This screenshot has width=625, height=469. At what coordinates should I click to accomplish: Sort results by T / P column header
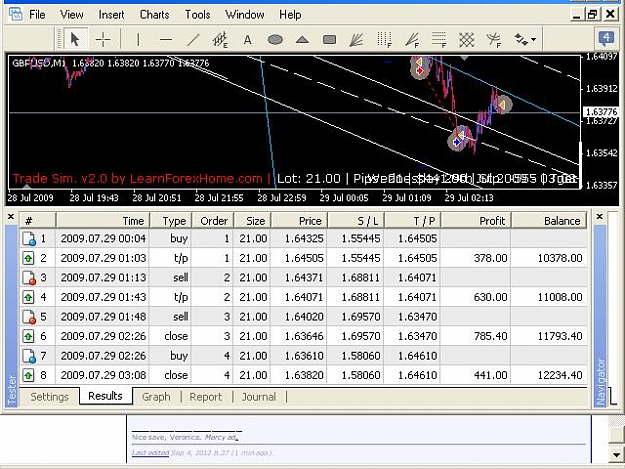[413, 221]
